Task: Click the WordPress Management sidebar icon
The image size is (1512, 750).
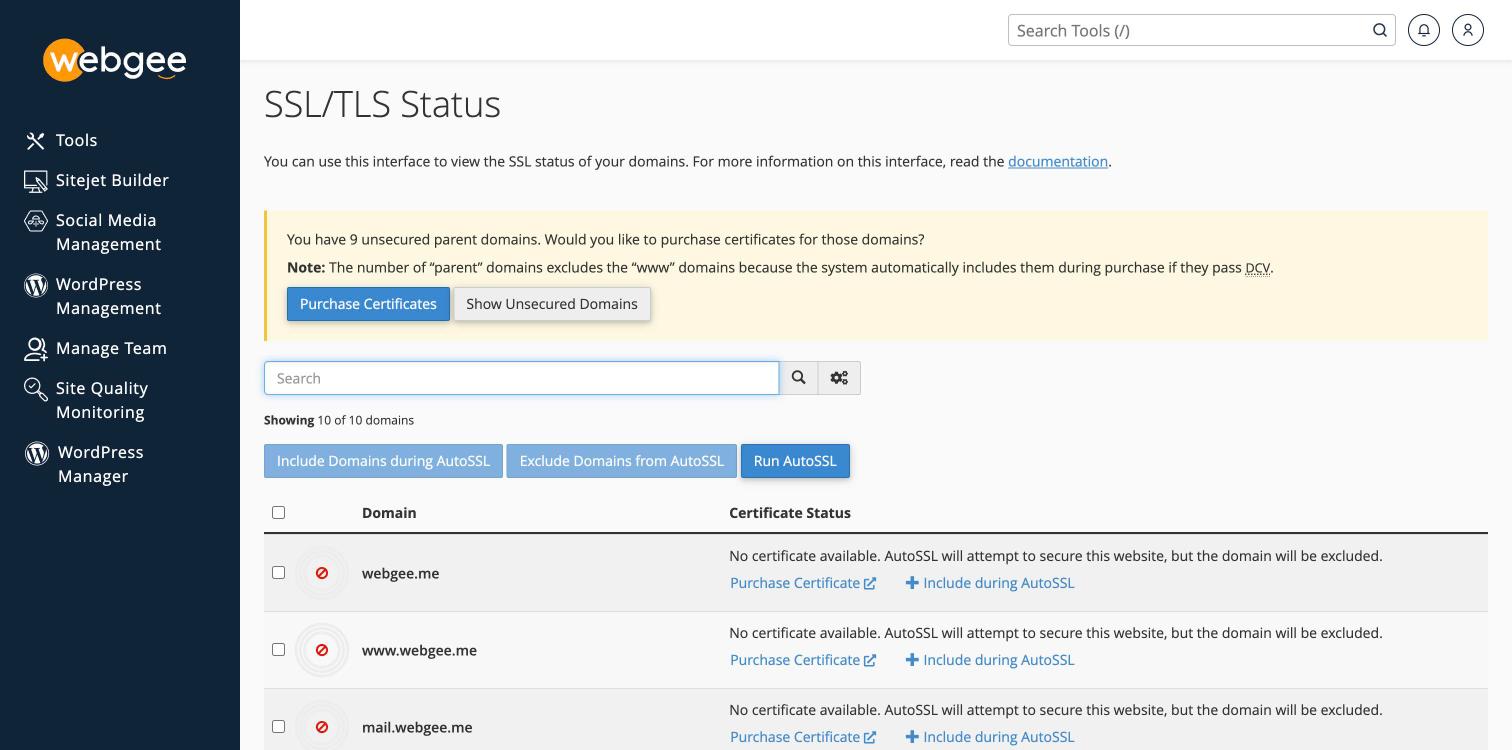Action: tap(36, 285)
